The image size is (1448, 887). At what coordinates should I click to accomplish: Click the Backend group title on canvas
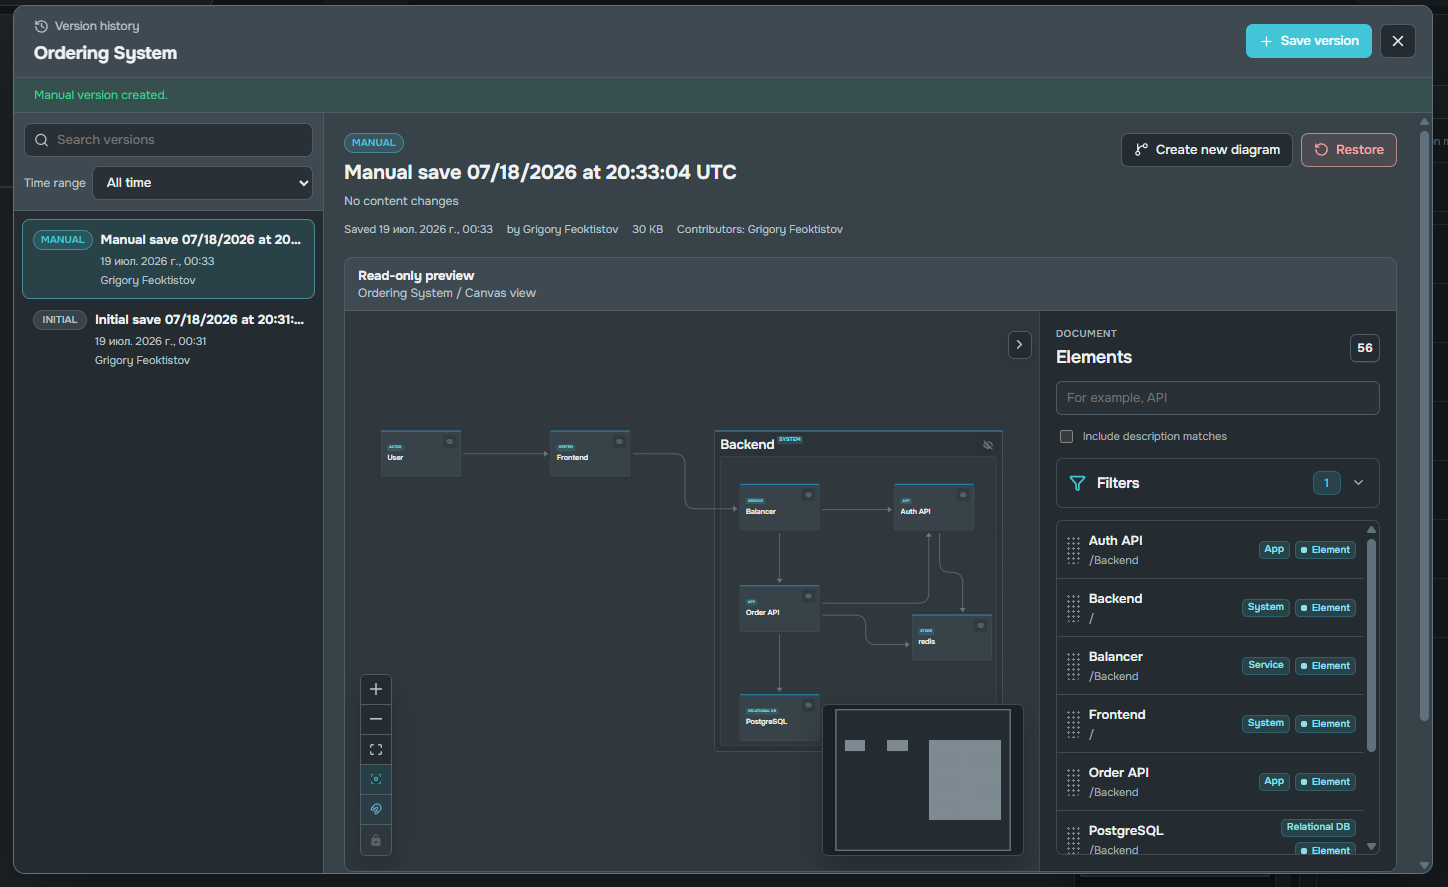pos(747,444)
